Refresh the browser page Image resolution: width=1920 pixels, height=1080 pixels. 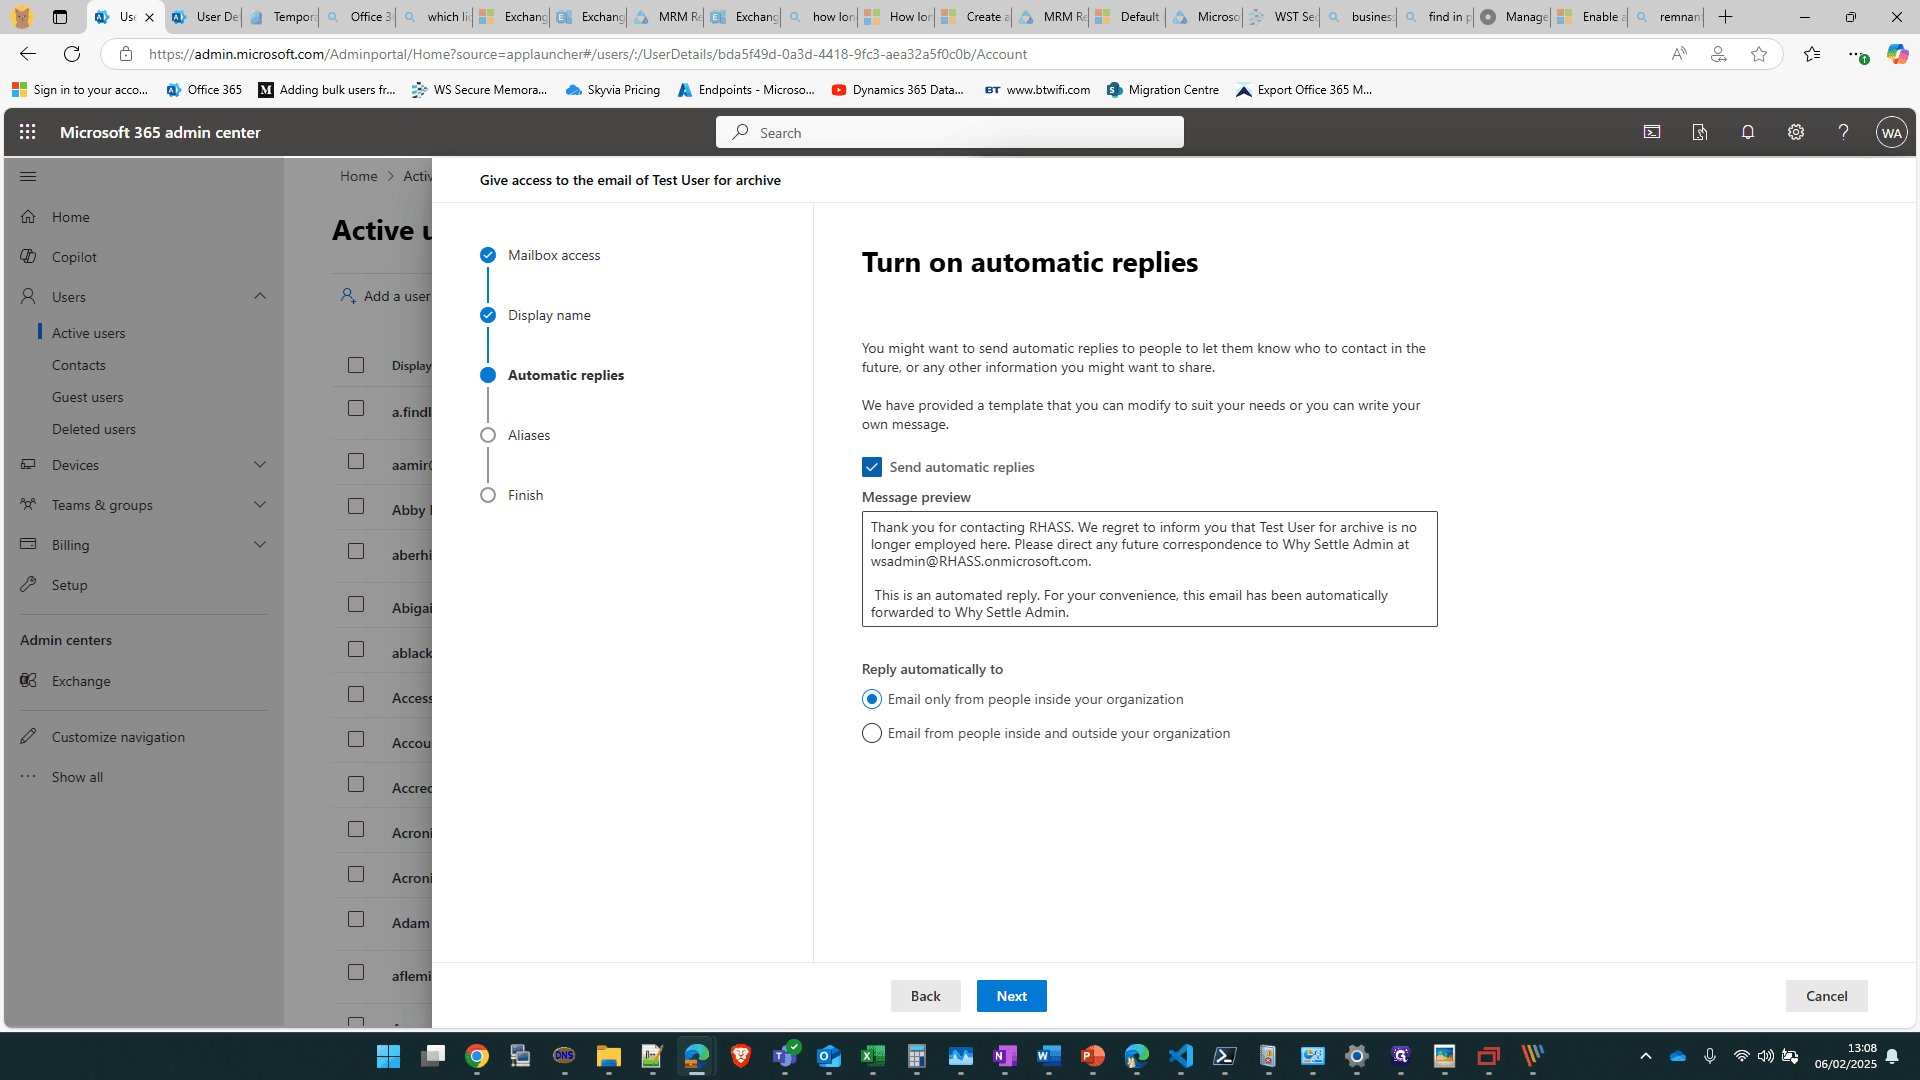[72, 54]
